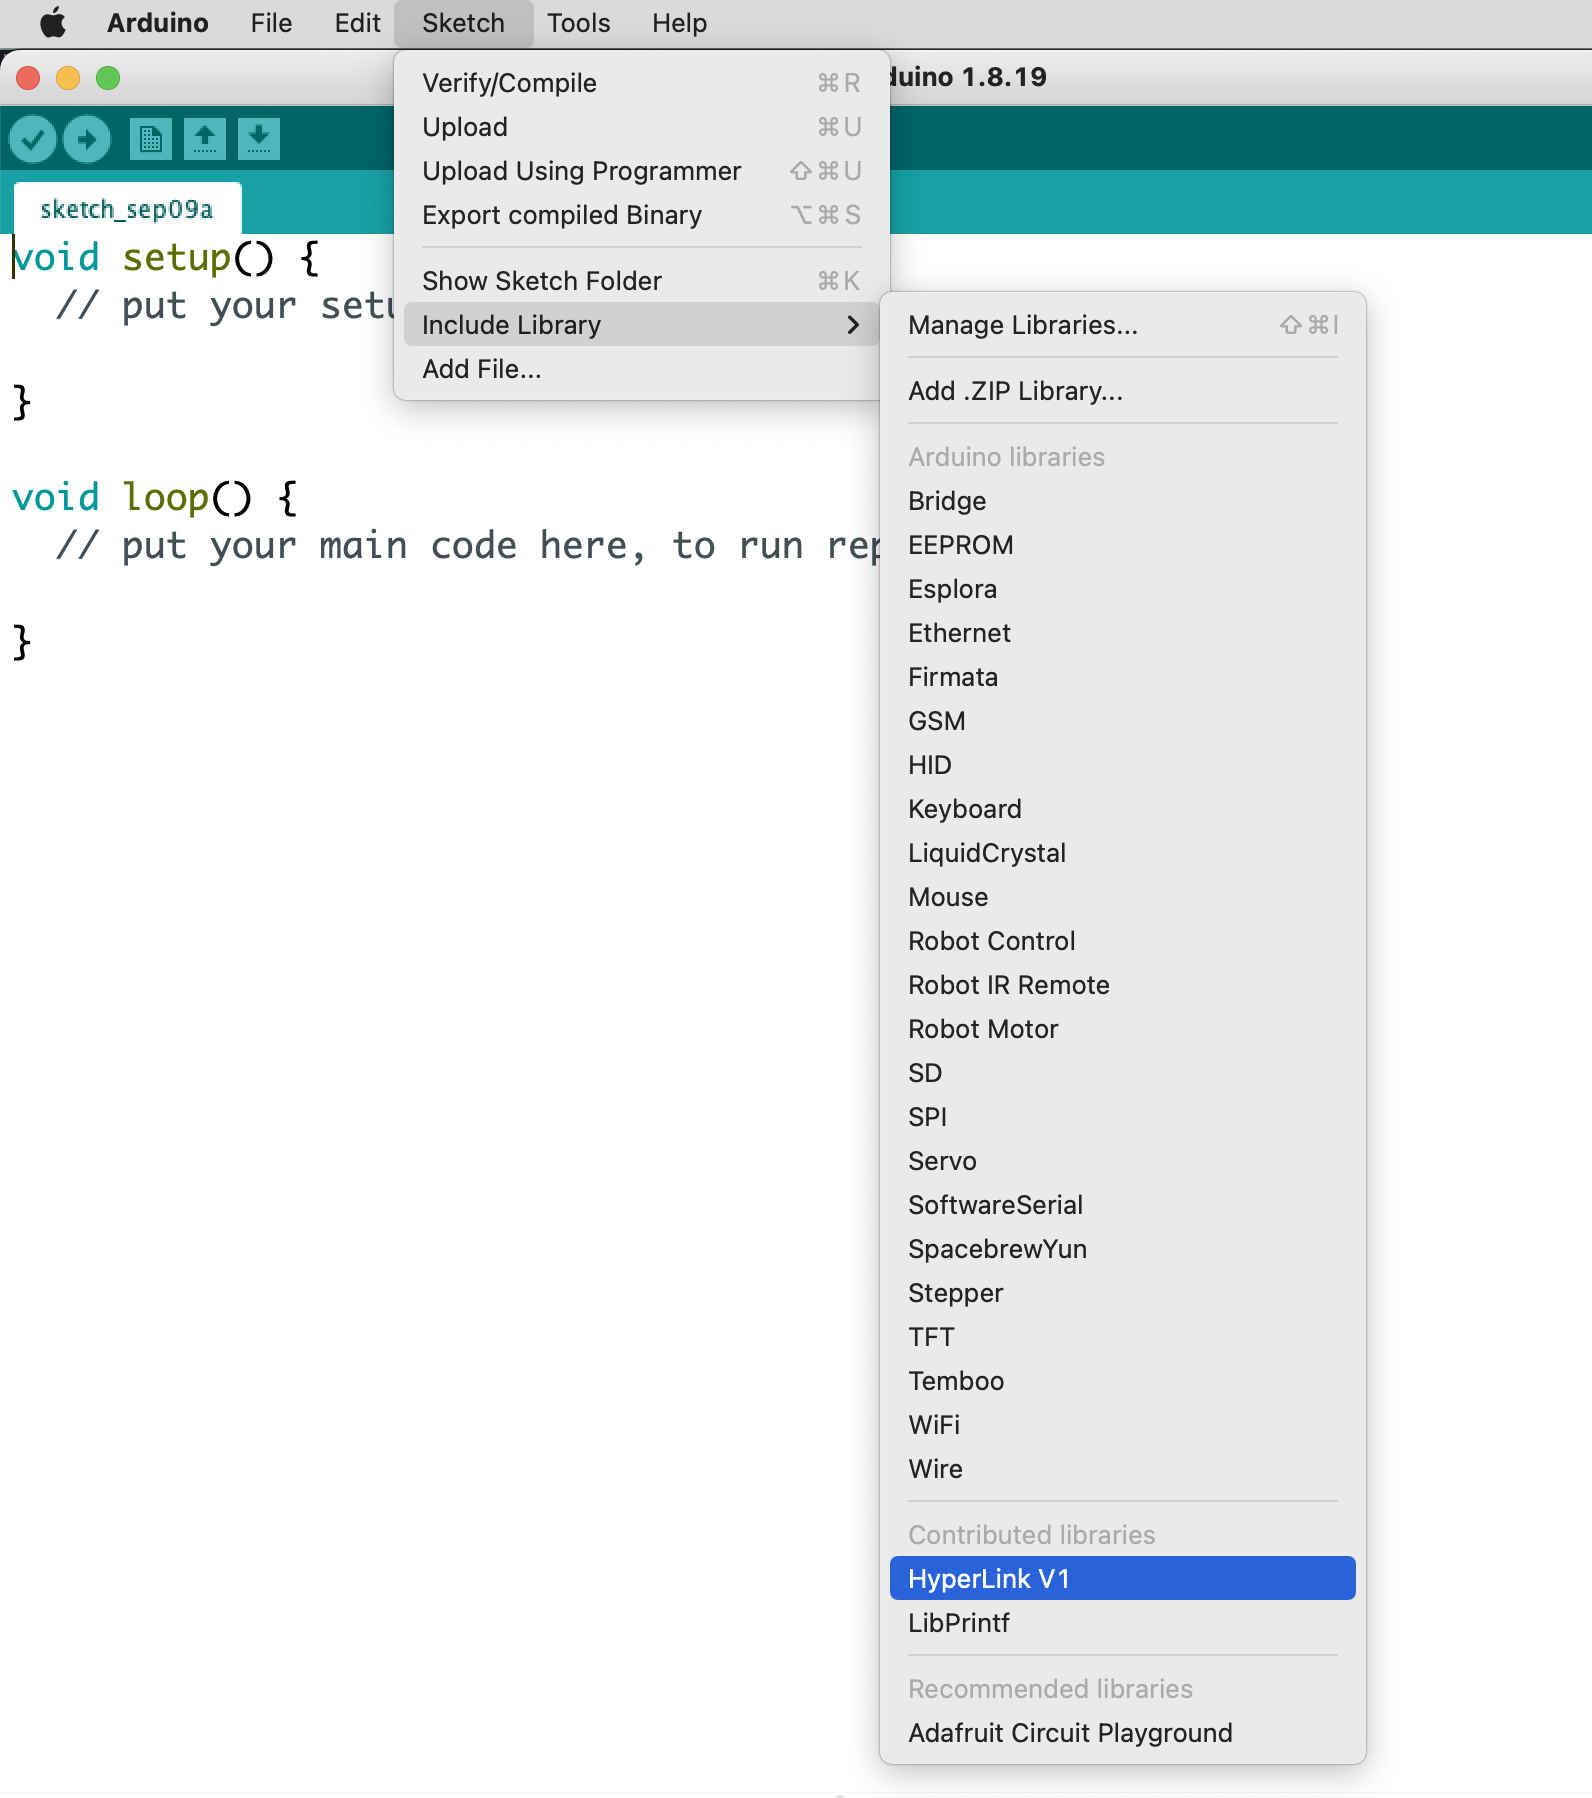This screenshot has height=1798, width=1592.
Task: Click the 'put your main code here' comment
Action: pyautogui.click(x=468, y=546)
